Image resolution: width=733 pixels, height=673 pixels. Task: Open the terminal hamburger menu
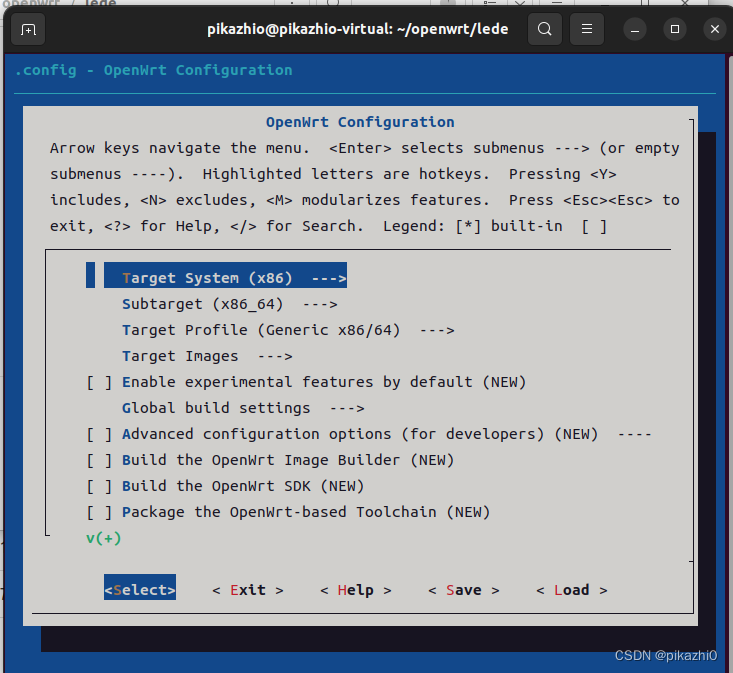pyautogui.click(x=587, y=29)
